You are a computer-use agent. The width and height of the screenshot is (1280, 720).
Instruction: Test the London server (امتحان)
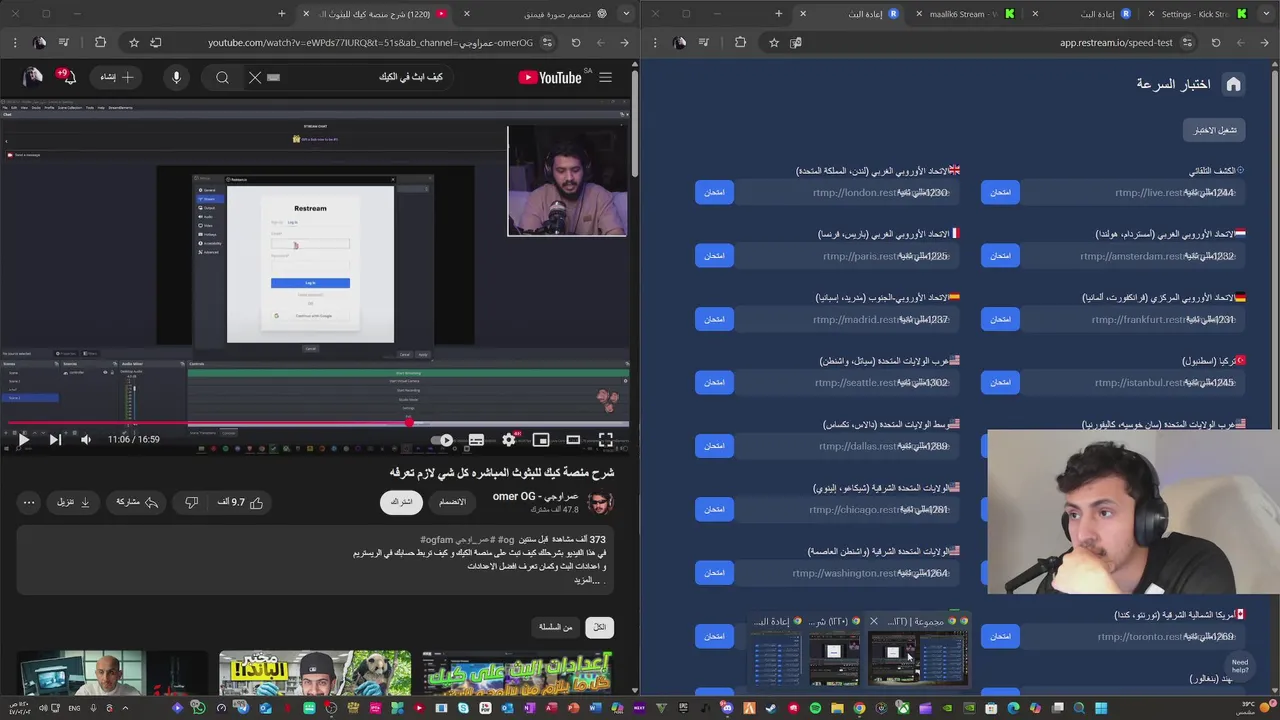[x=715, y=192]
